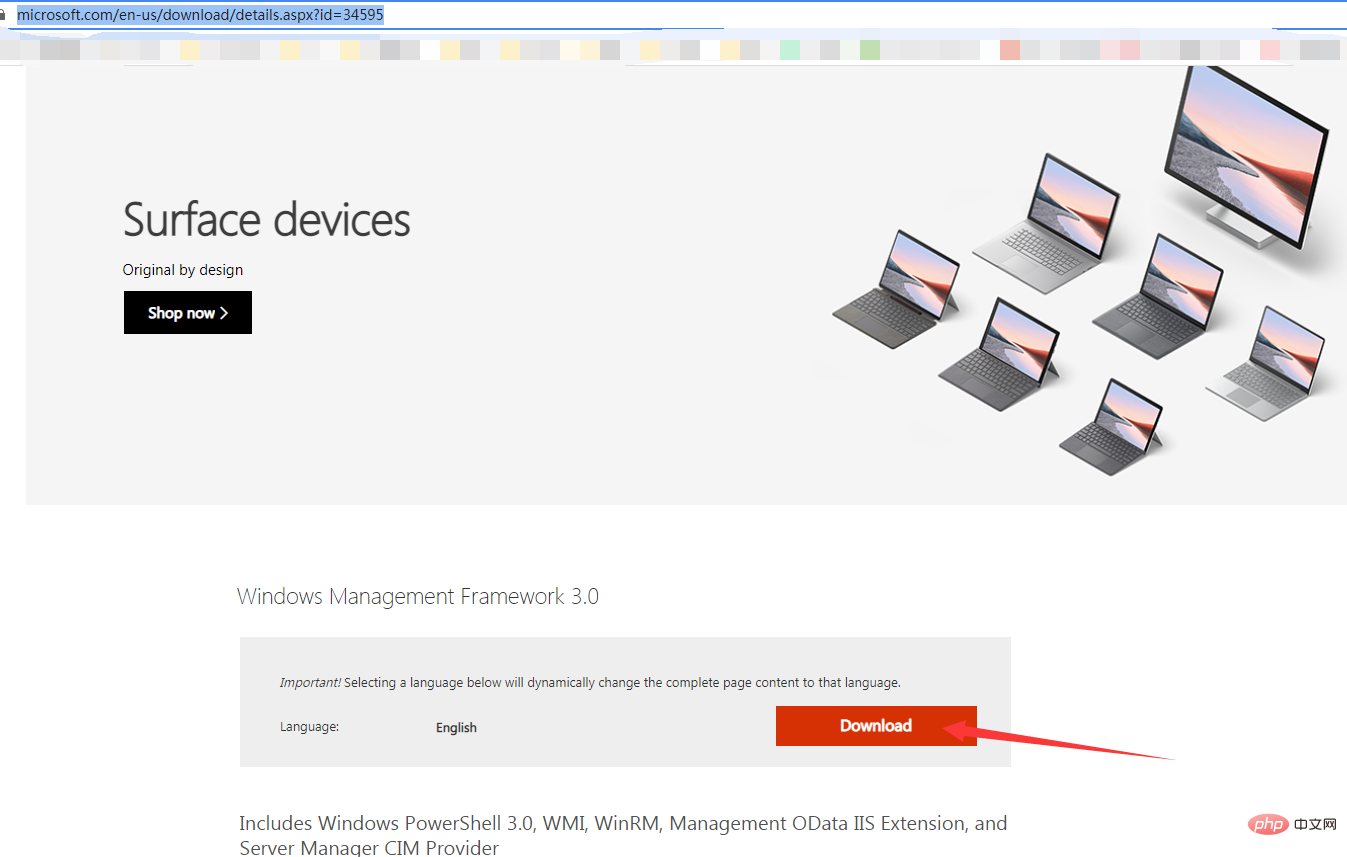This screenshot has width=1347, height=857.
Task: Select the browser address bar URL
Action: 200,15
